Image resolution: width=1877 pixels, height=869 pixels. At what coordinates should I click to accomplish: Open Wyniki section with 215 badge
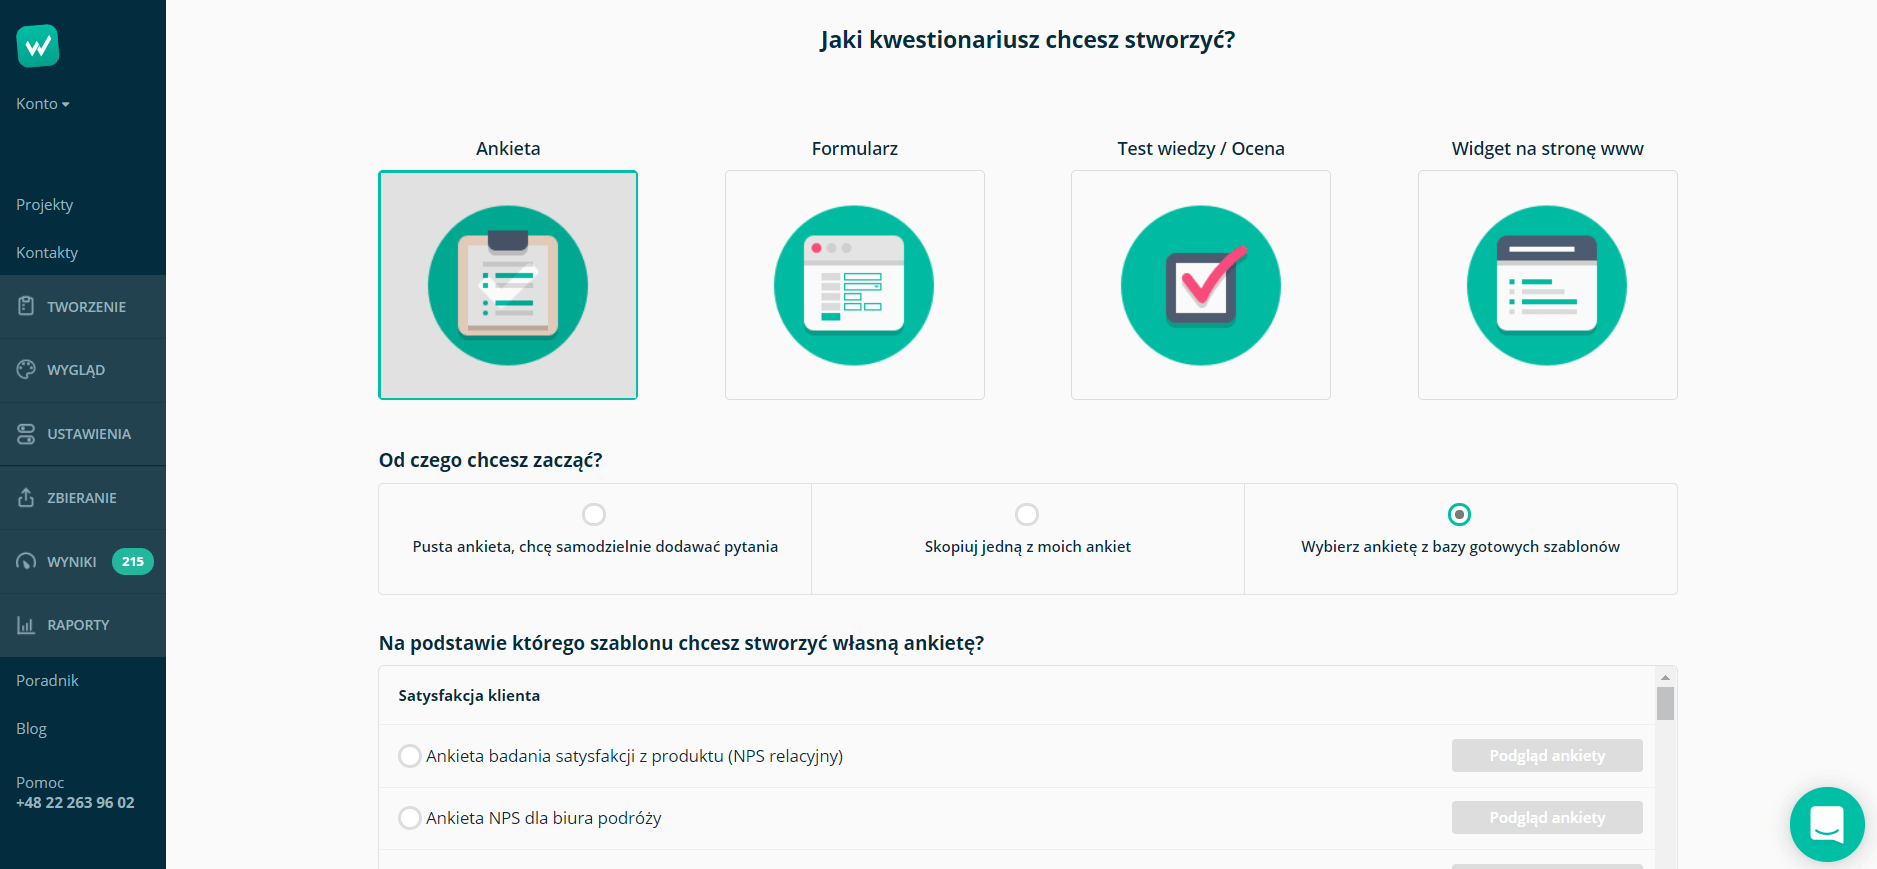(x=83, y=561)
